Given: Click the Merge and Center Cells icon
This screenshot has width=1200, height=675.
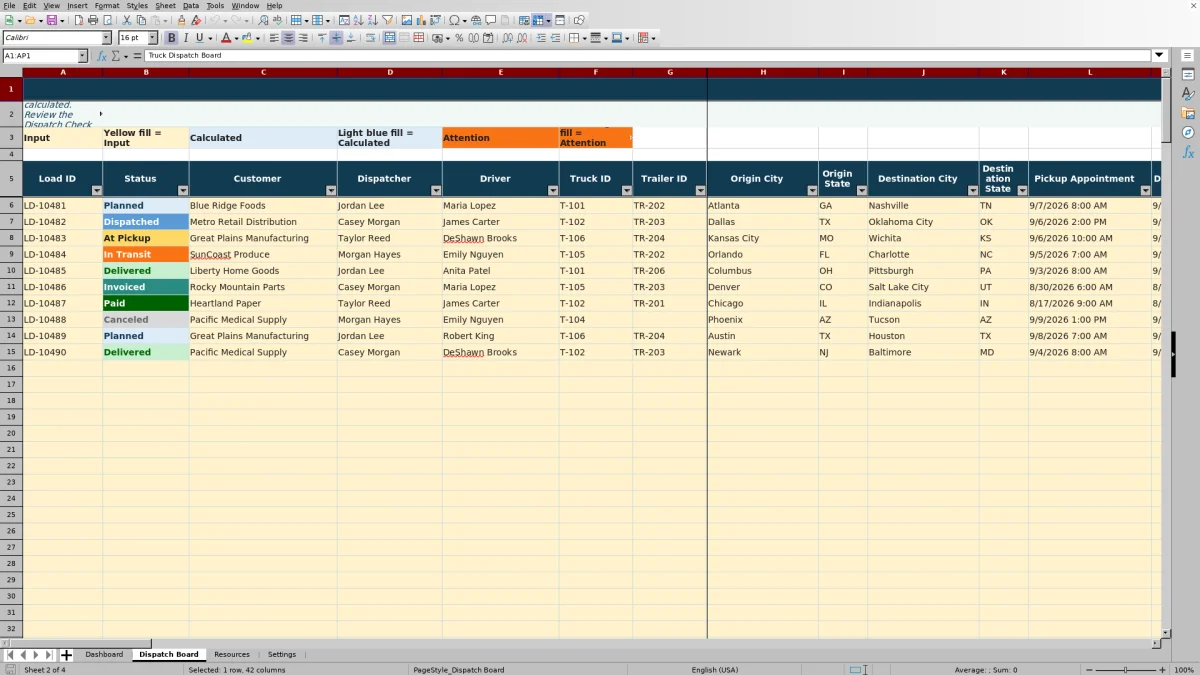Looking at the screenshot, I should coord(390,38).
